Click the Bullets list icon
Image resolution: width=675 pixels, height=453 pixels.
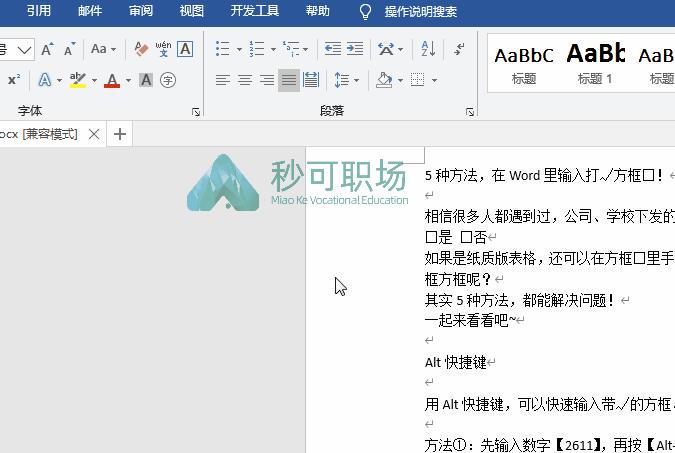point(223,49)
